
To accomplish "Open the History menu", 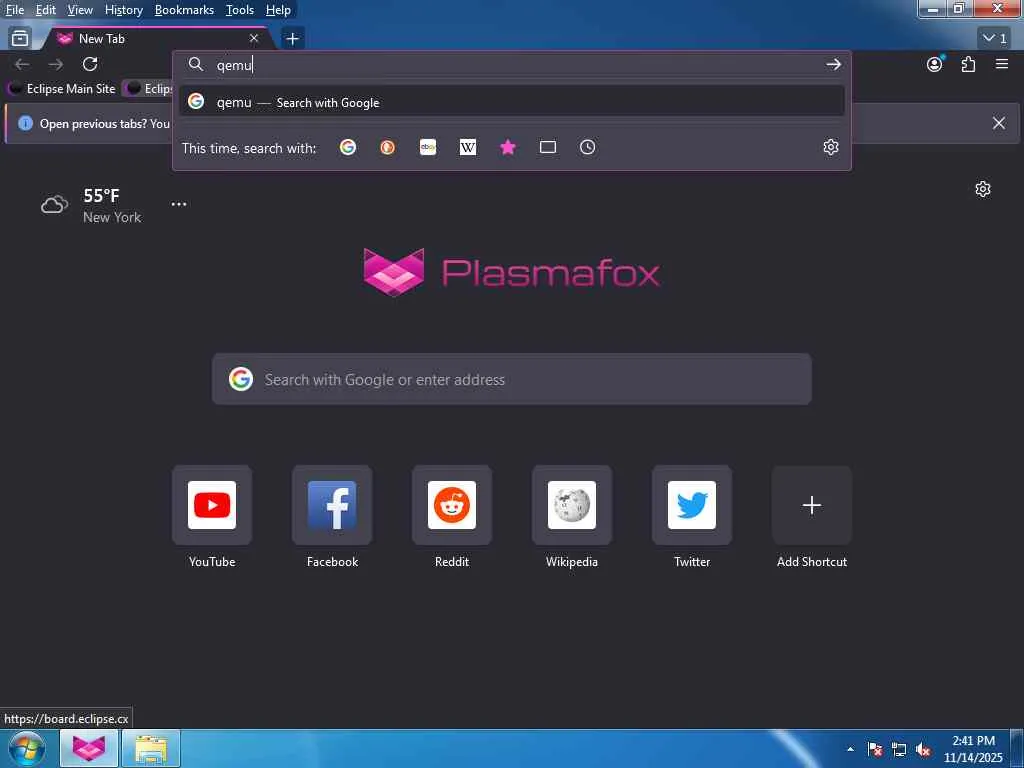I will pyautogui.click(x=123, y=10).
